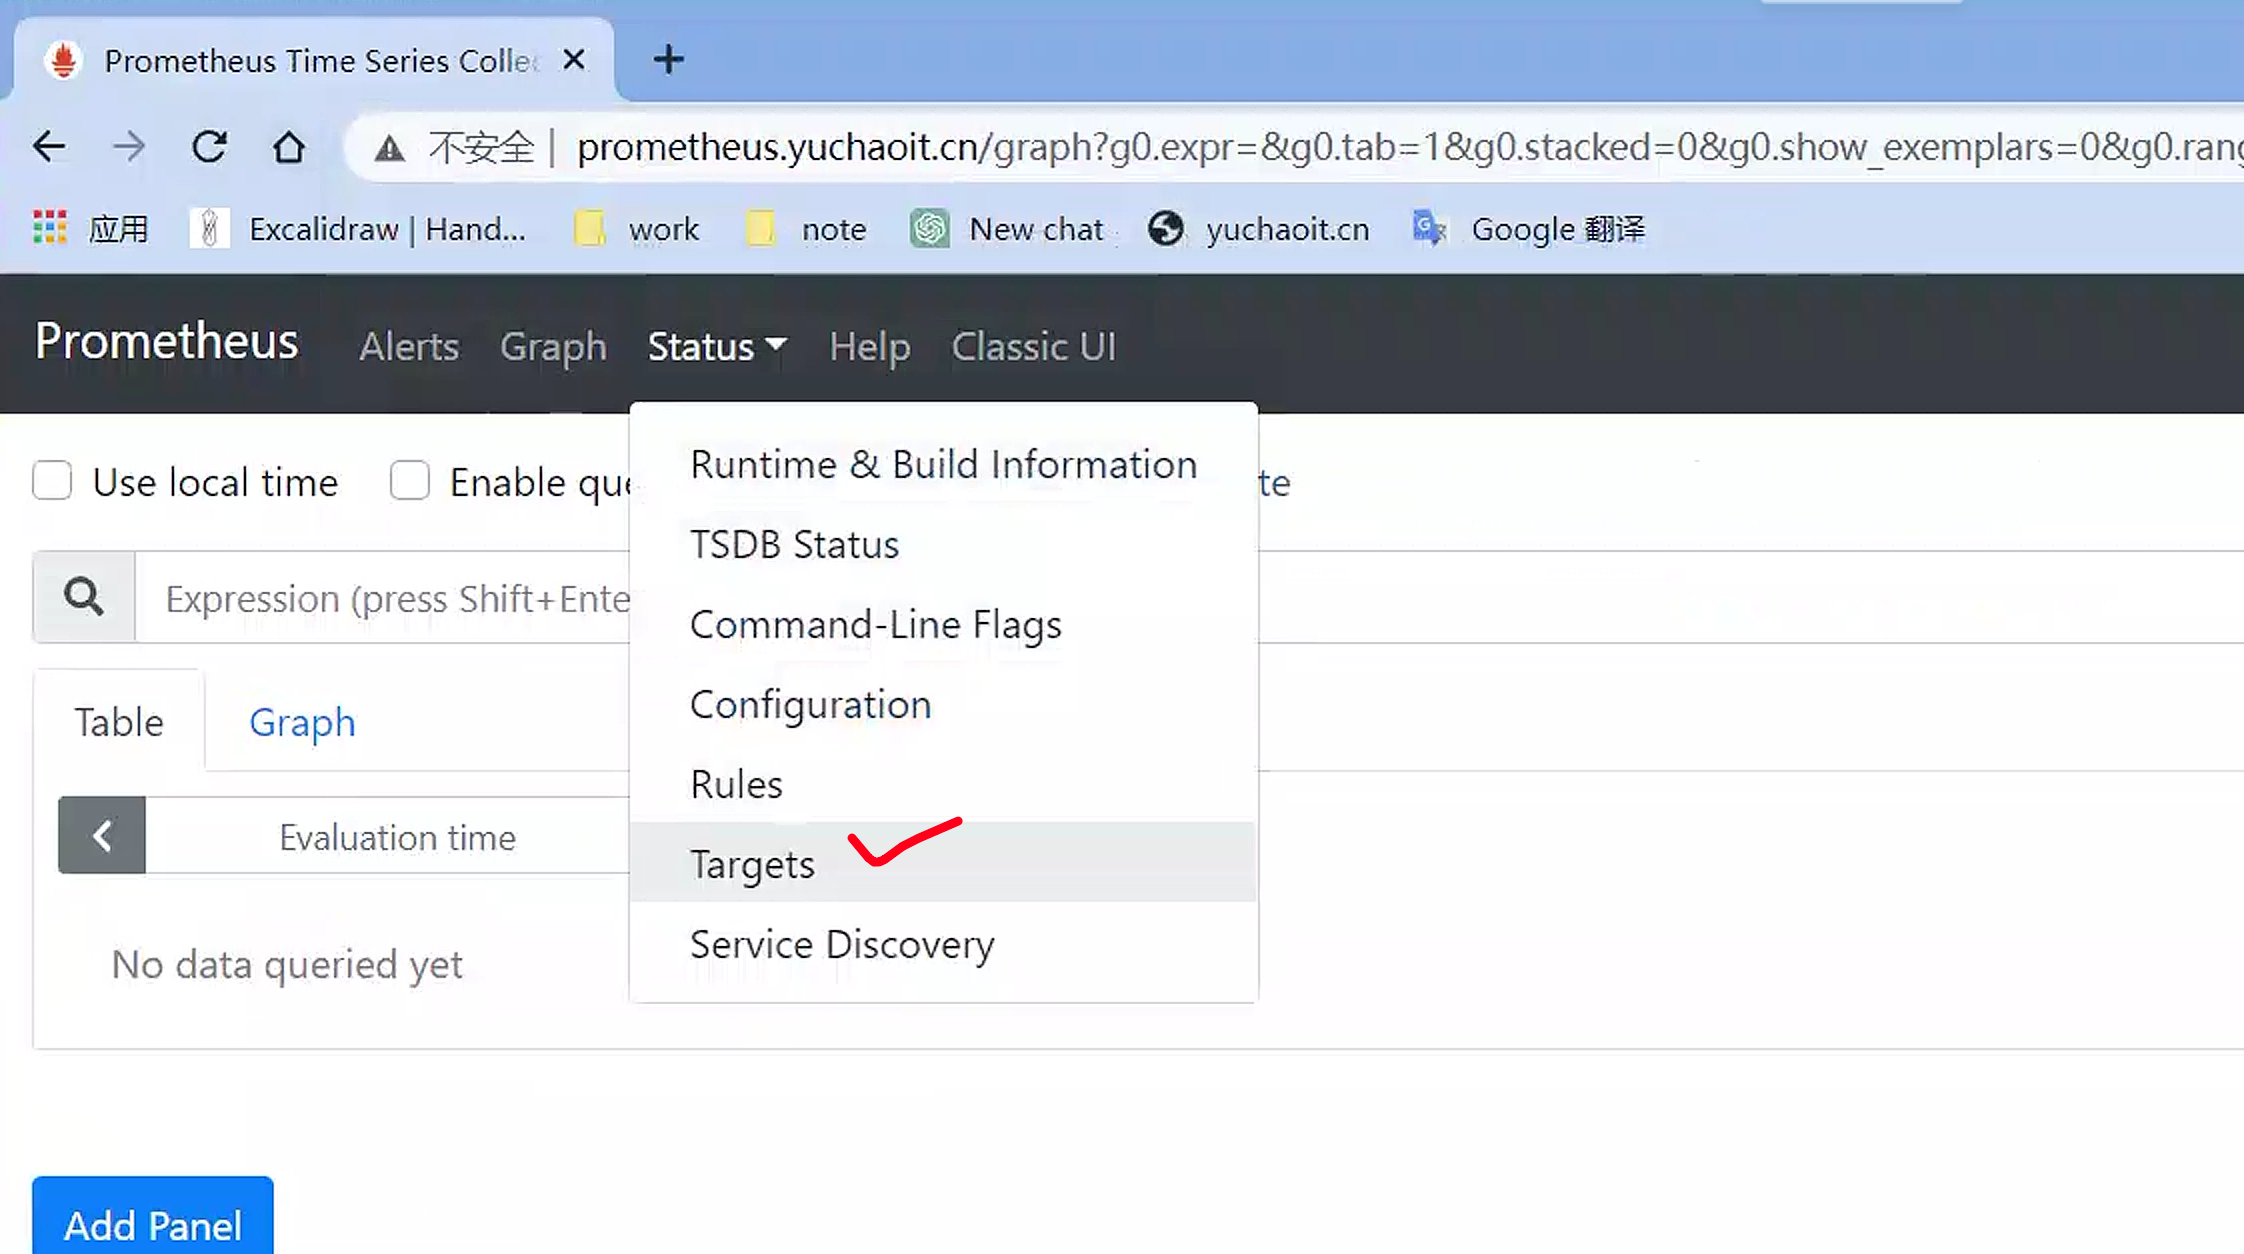Enable the Use local time checkbox
2244x1254 pixels.
point(52,481)
